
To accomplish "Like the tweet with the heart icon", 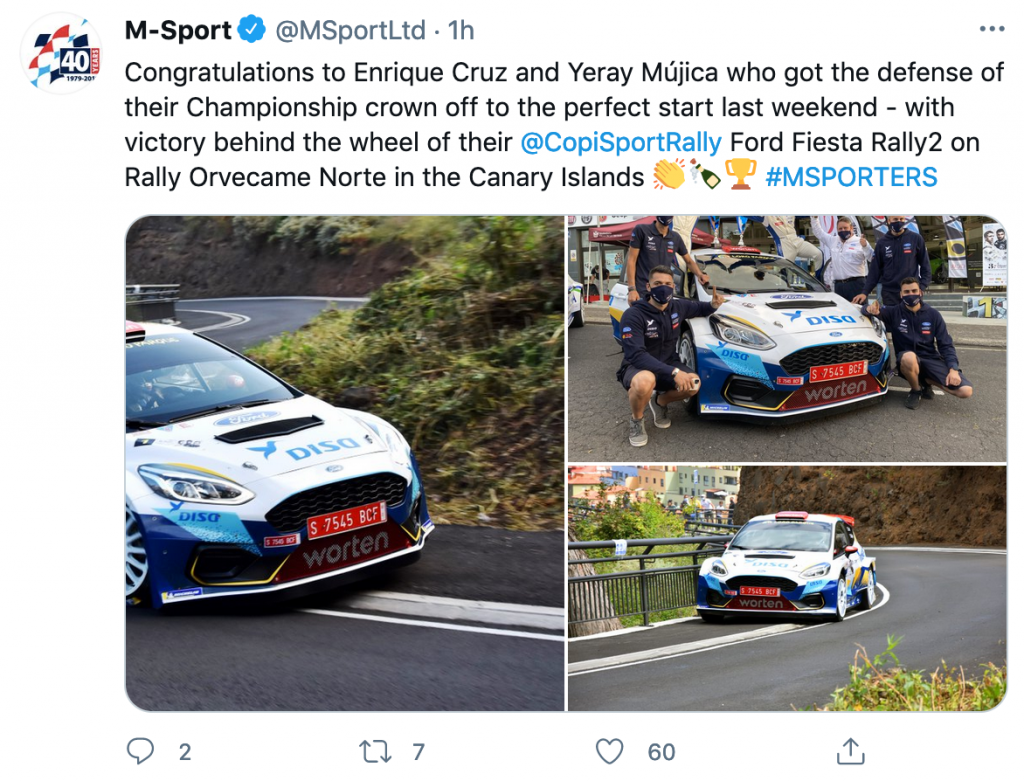I will [x=609, y=751].
